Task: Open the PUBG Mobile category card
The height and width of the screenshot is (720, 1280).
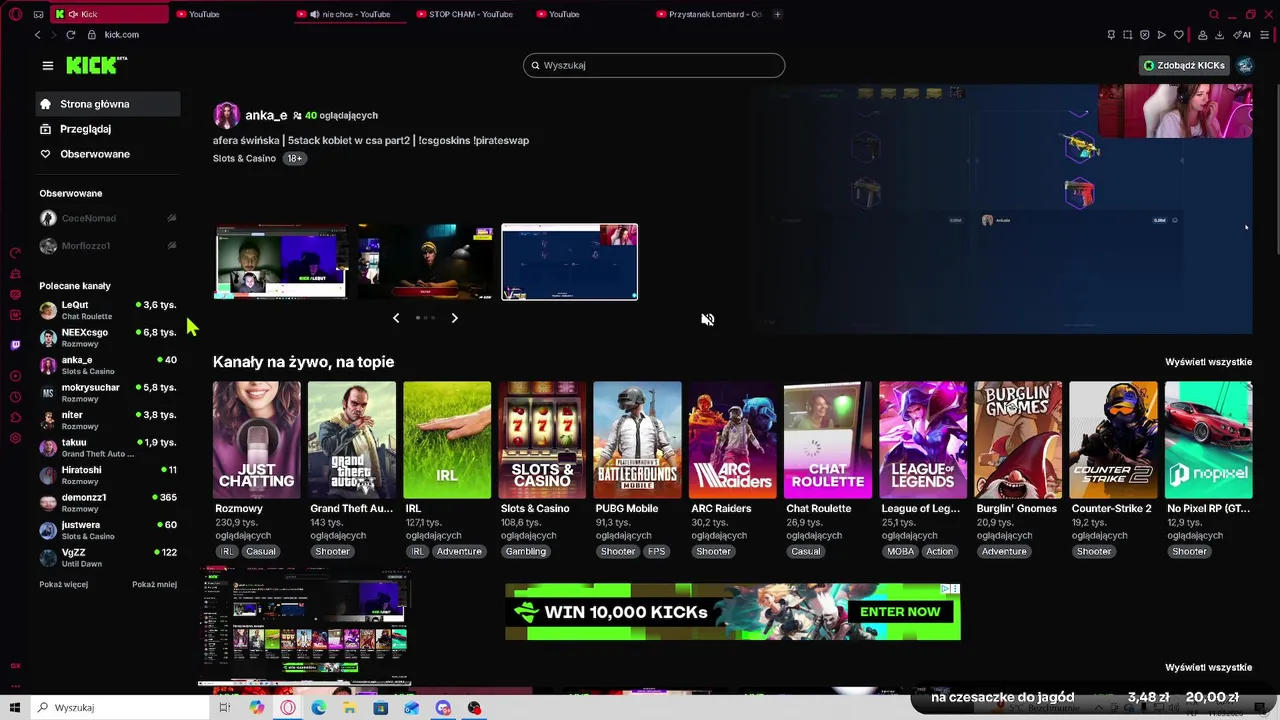Action: pyautogui.click(x=637, y=440)
